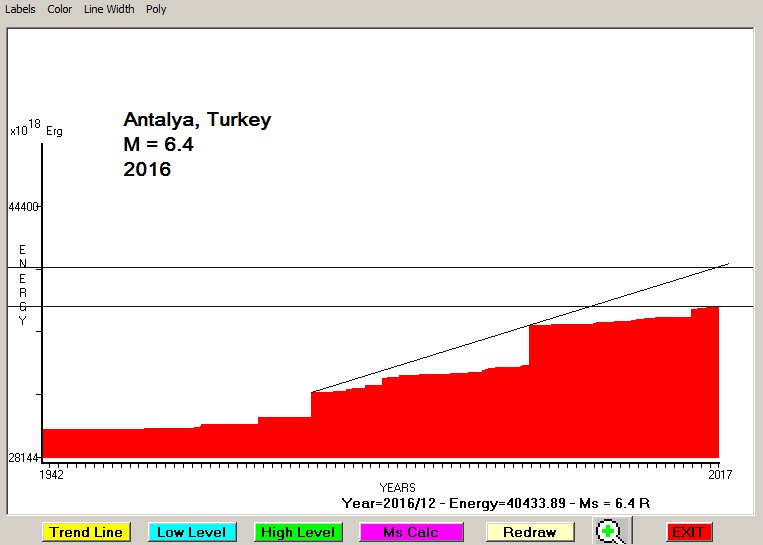This screenshot has width=763, height=545.
Task: Click the 28144 y-axis value label
Action: 23,458
